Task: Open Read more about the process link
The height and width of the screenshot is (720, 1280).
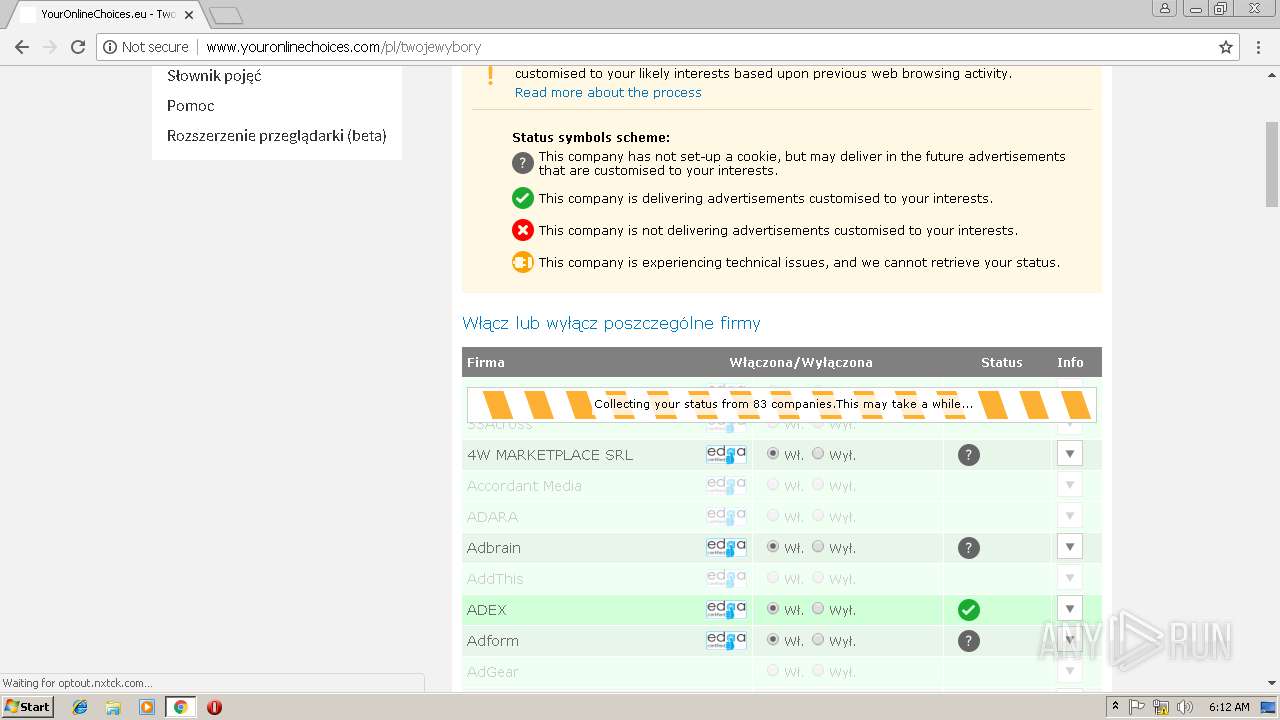Action: click(x=608, y=92)
